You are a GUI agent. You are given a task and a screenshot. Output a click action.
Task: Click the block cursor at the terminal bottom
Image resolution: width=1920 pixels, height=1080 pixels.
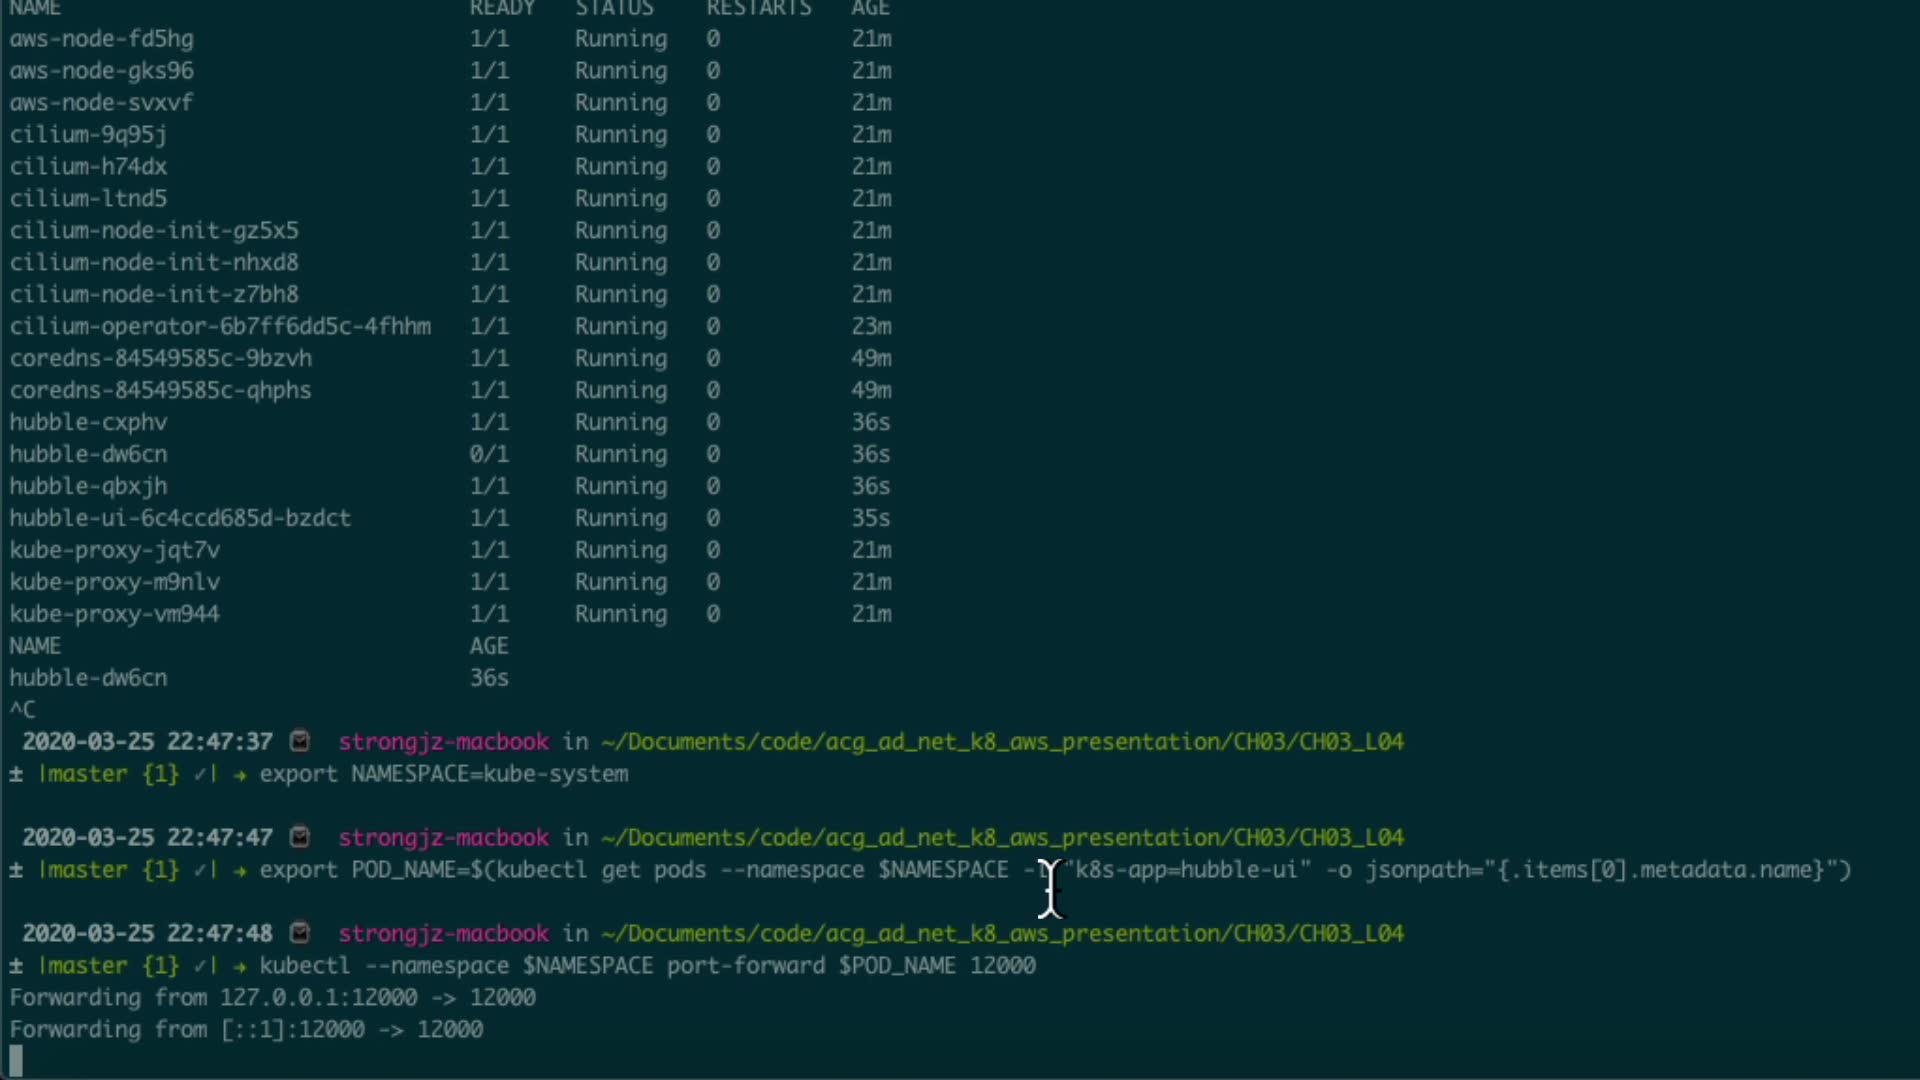(x=16, y=1060)
